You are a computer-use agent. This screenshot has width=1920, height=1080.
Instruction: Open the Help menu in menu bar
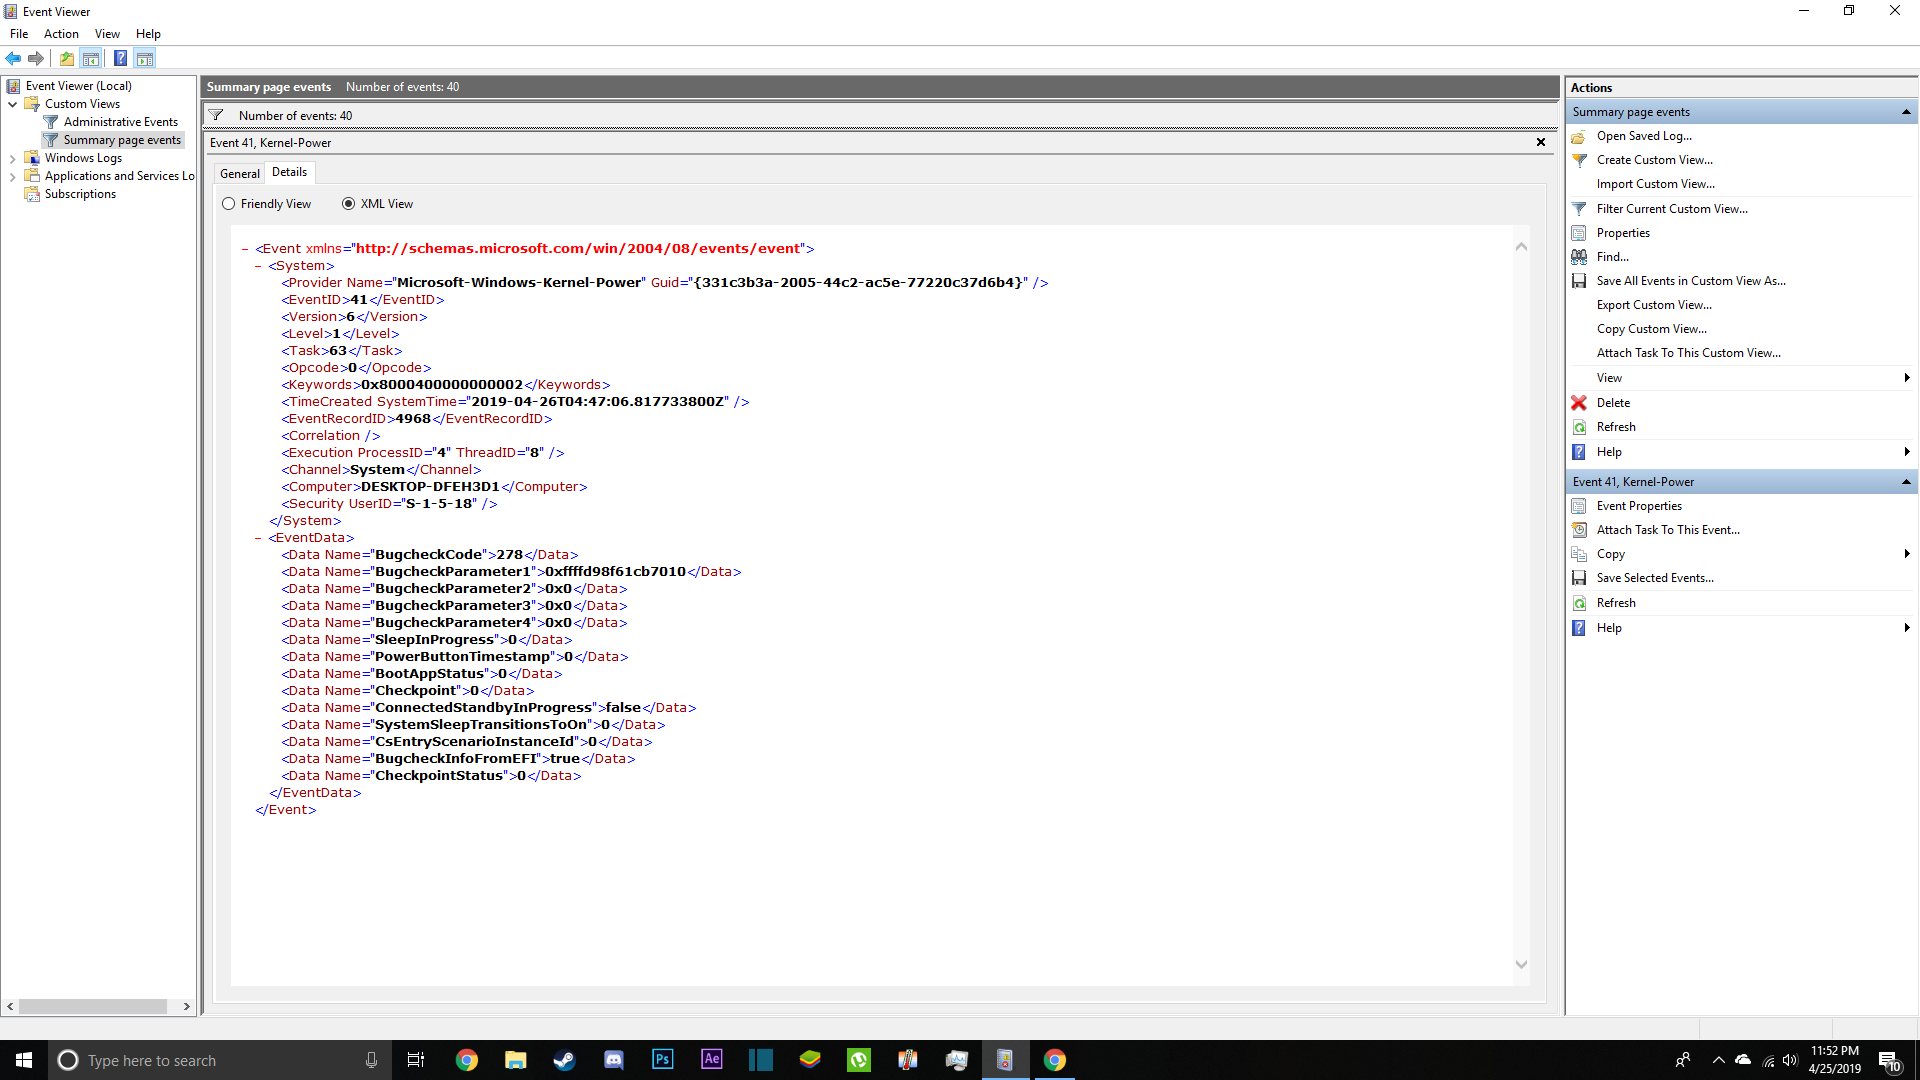148,34
